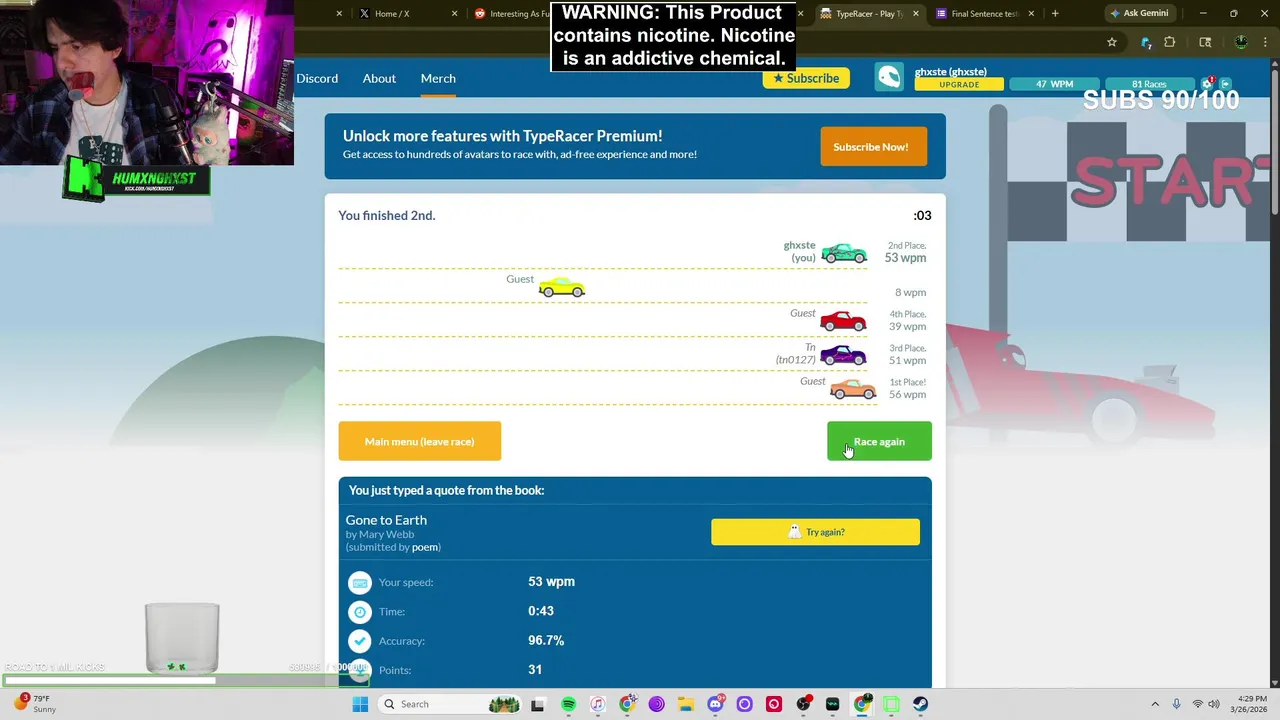Close the Final Sentence test tab
1280x720 pixels.
(x=1031, y=14)
